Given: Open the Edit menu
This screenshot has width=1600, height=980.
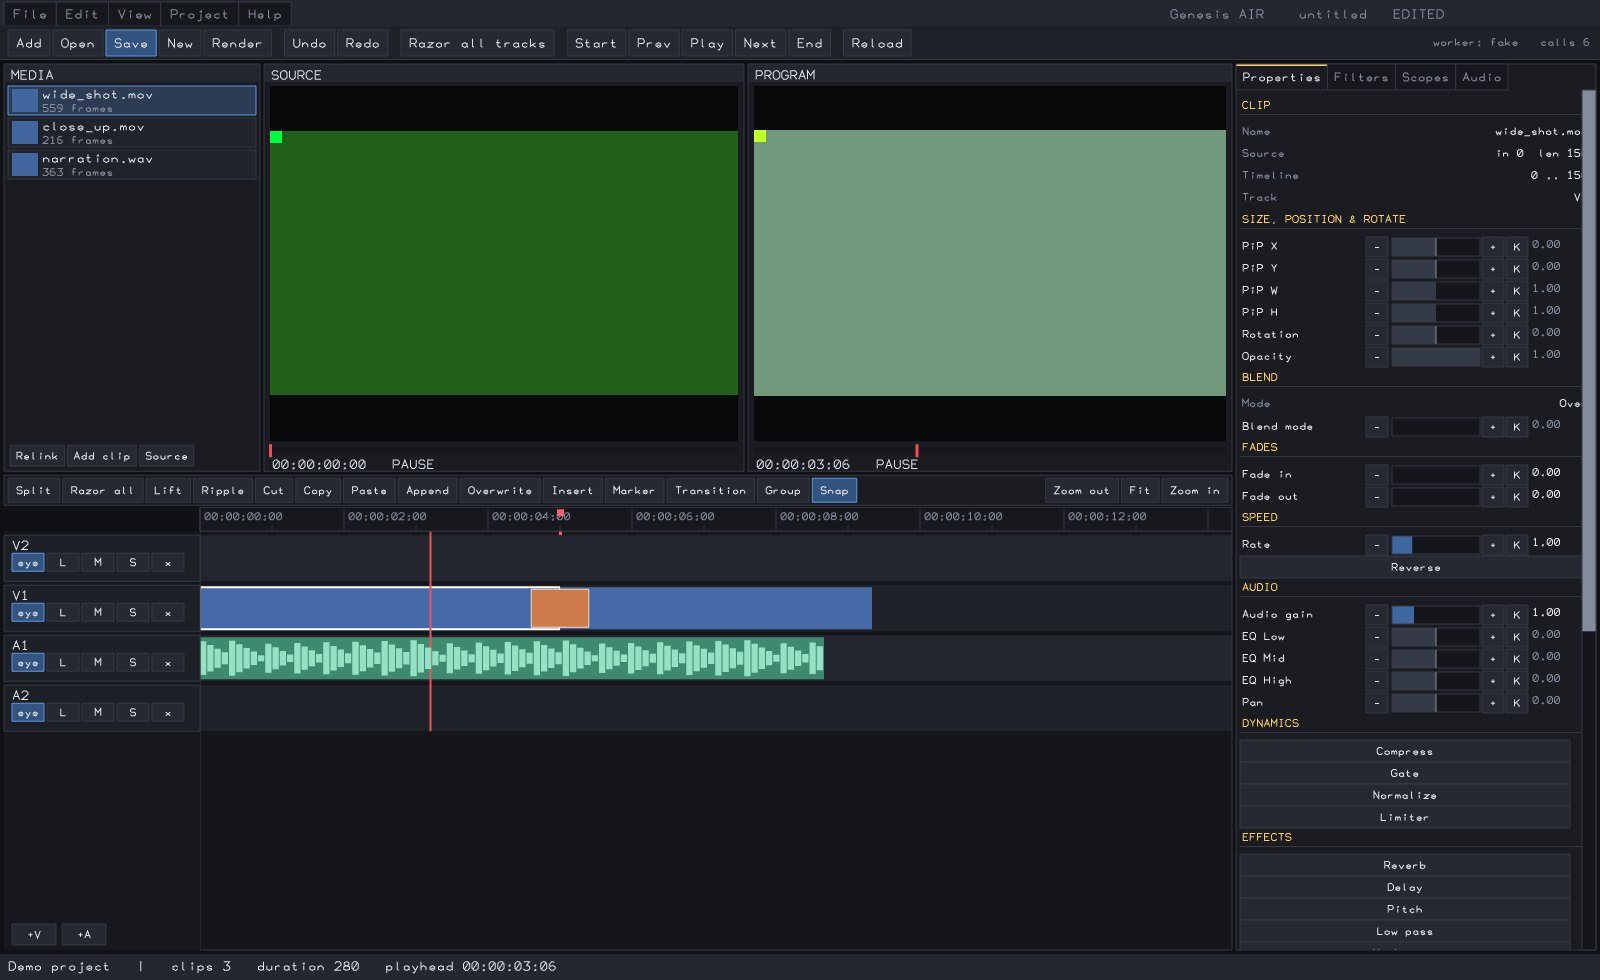Looking at the screenshot, I should pos(82,14).
